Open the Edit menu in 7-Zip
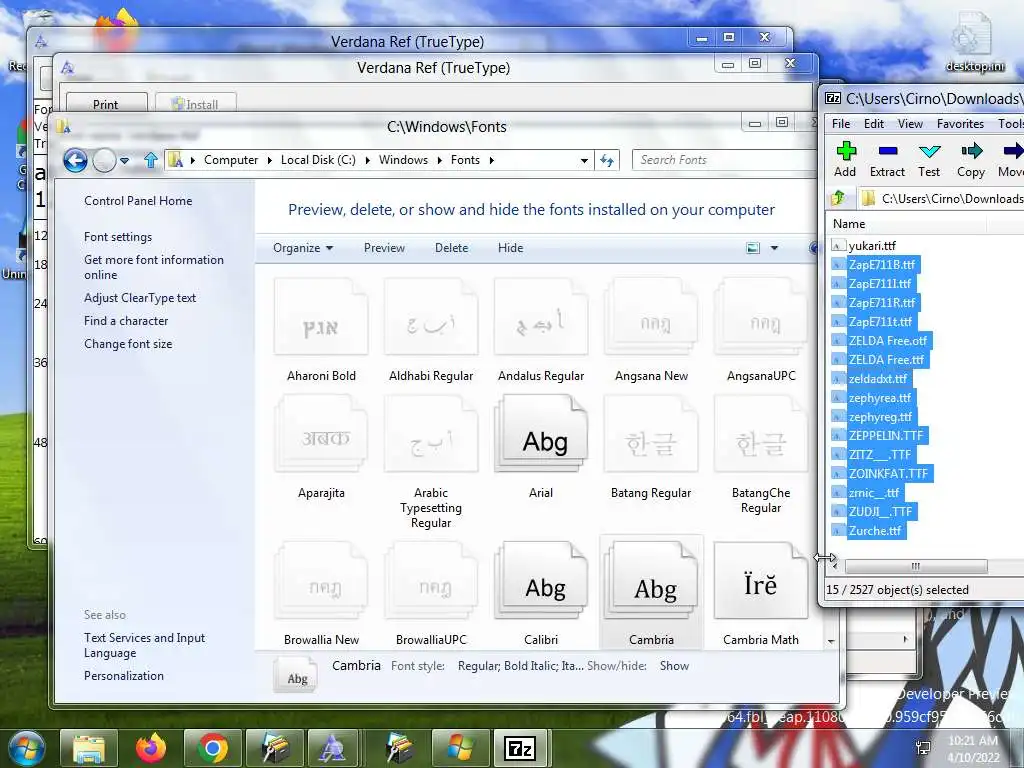Viewport: 1024px width, 768px height. point(873,124)
